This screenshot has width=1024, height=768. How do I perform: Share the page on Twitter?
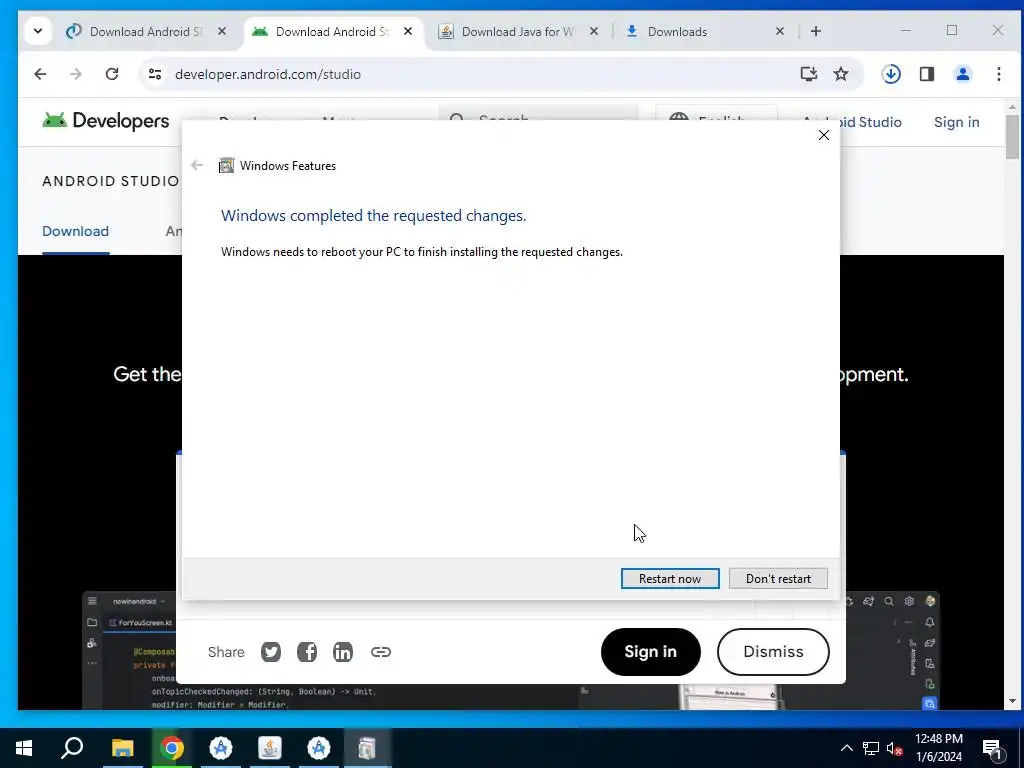(271, 652)
